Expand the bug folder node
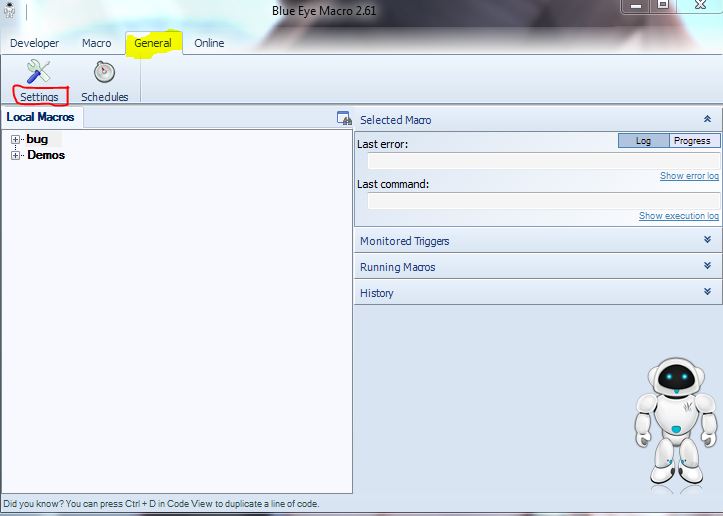 click(x=15, y=139)
